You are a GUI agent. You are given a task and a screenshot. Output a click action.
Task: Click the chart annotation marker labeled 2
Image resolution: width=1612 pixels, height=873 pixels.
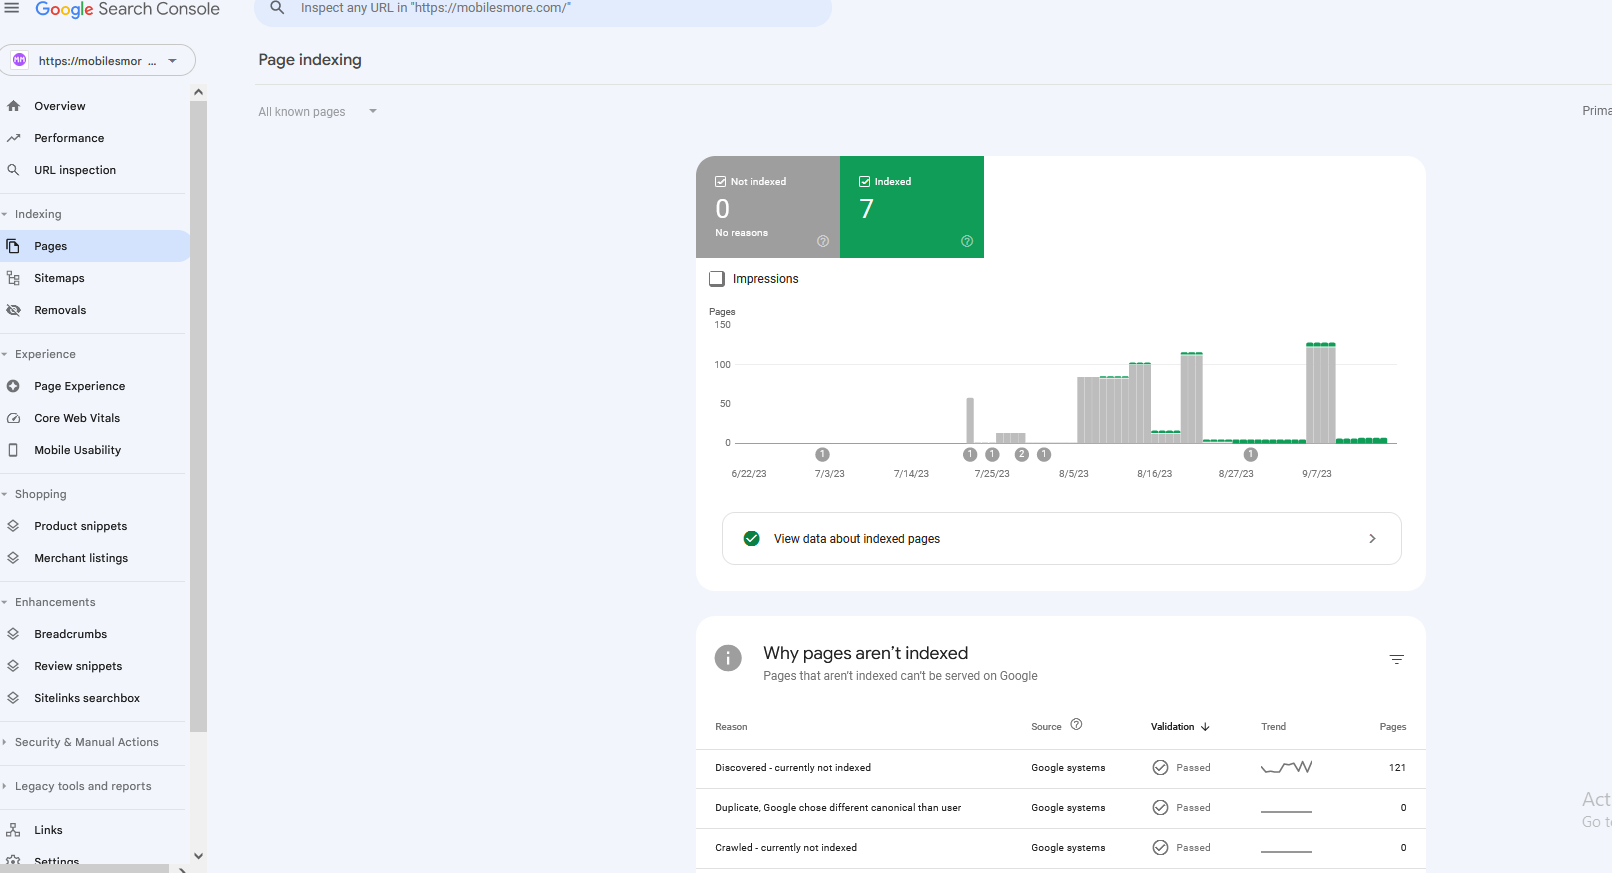point(1021,454)
